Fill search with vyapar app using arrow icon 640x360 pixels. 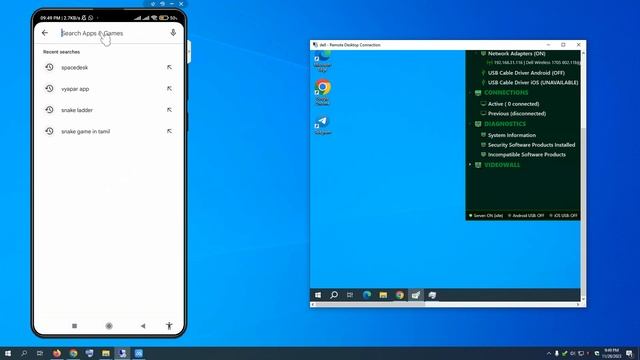click(169, 89)
